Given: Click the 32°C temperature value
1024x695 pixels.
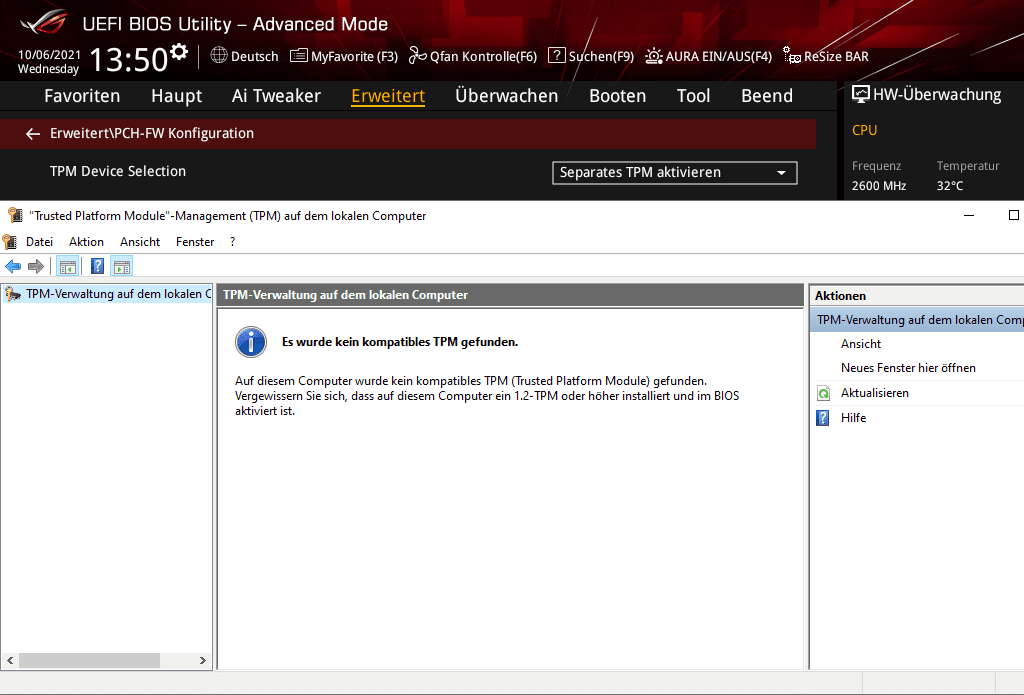Looking at the screenshot, I should click(x=950, y=186).
